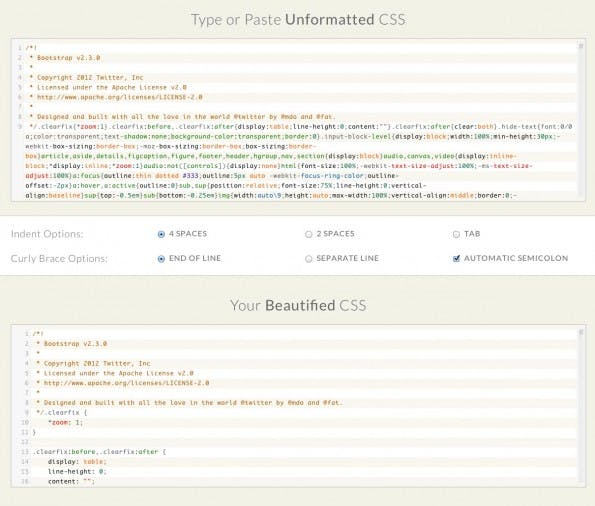
Task: Click the apache.org license URL in the input editor
Action: pyautogui.click(x=120, y=97)
